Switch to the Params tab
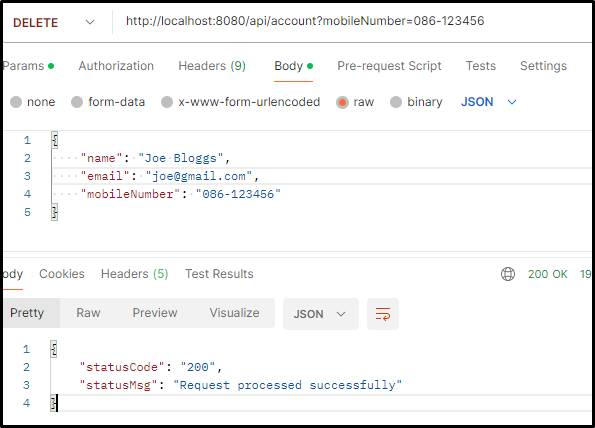The height and width of the screenshot is (428, 595). pos(28,66)
